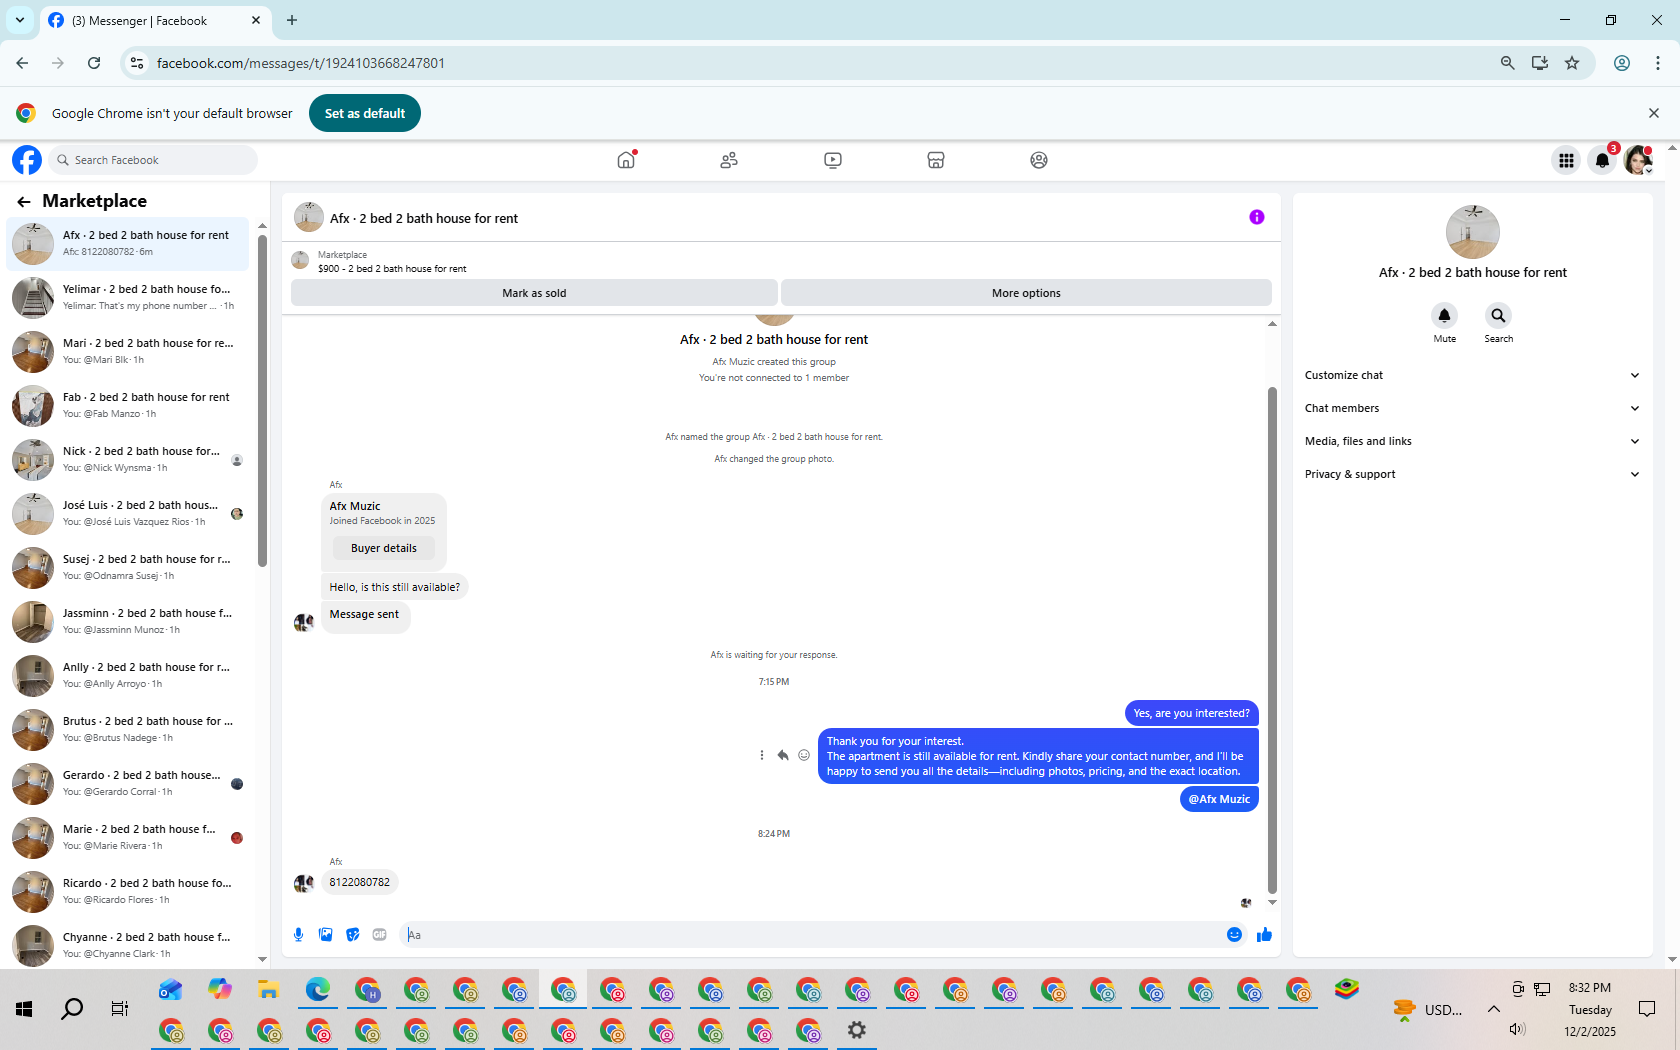
Task: Open Mari conversation
Action: point(128,351)
